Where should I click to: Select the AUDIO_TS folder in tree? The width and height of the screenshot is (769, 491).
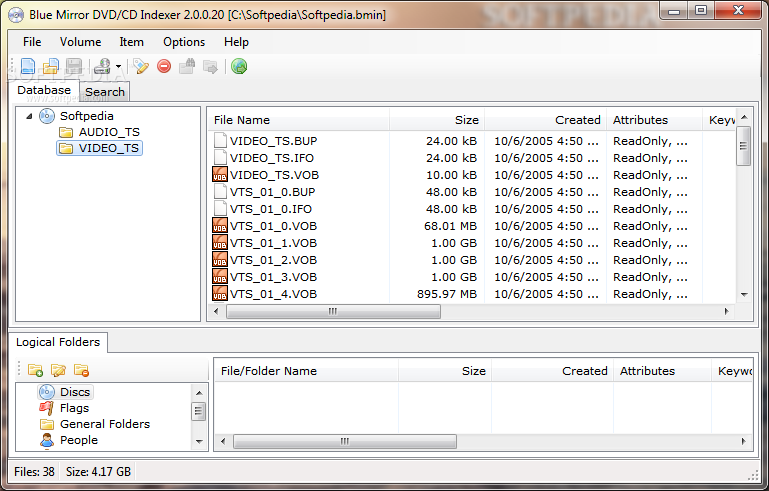[x=109, y=132]
